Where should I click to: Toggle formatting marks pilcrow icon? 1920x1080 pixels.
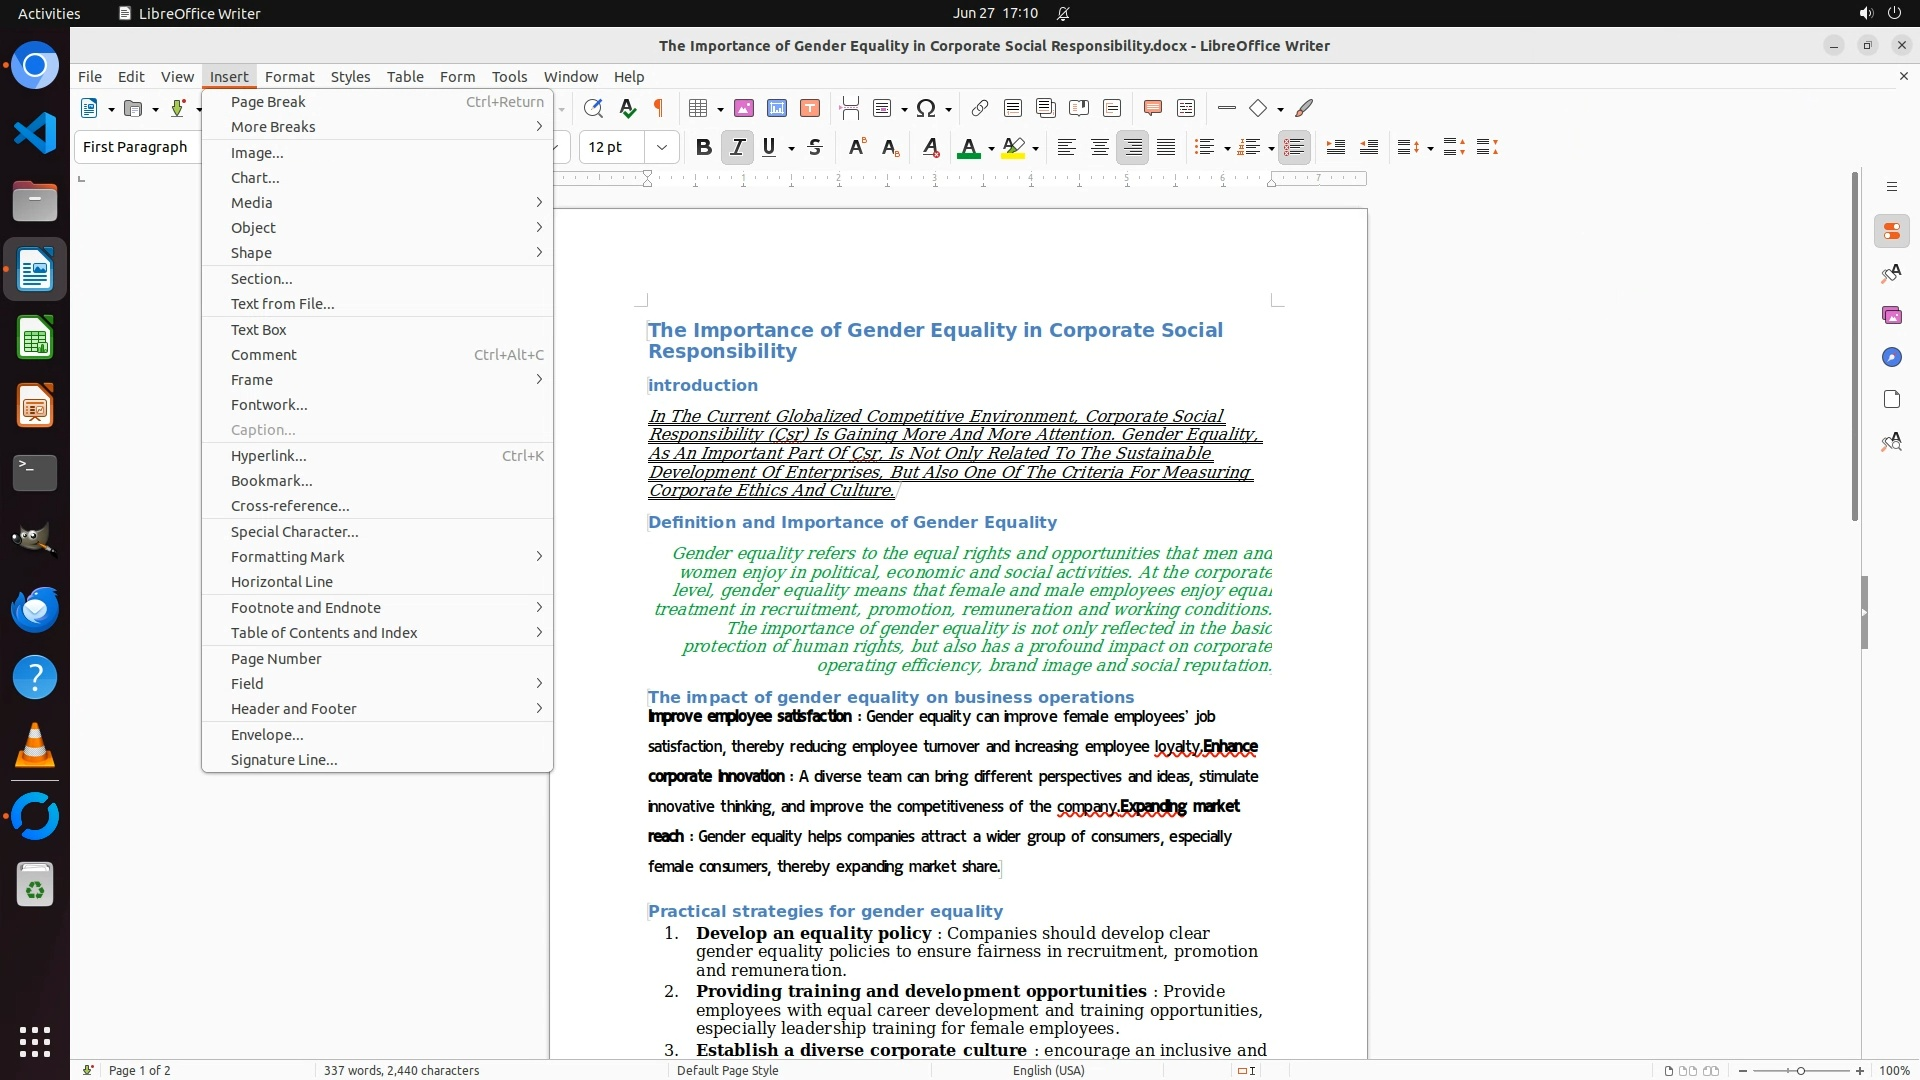click(659, 108)
